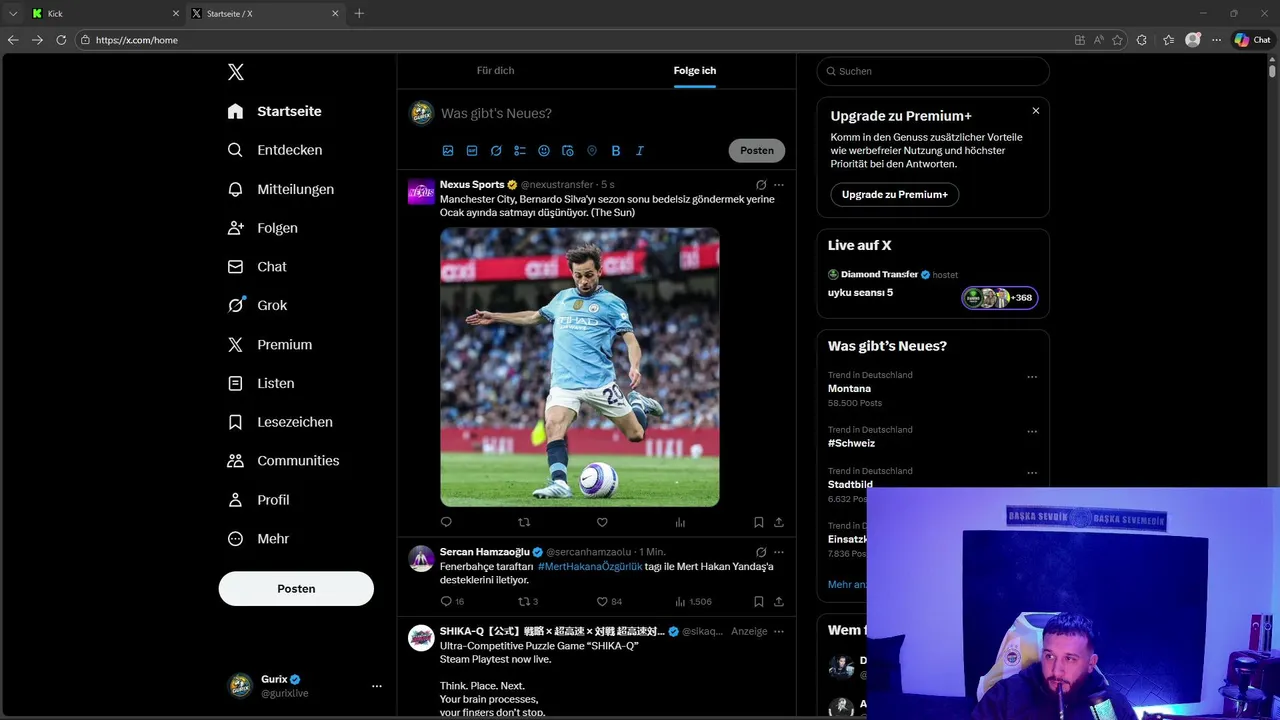Click the browser address bar
The width and height of the screenshot is (1280, 720).
[x=570, y=40]
